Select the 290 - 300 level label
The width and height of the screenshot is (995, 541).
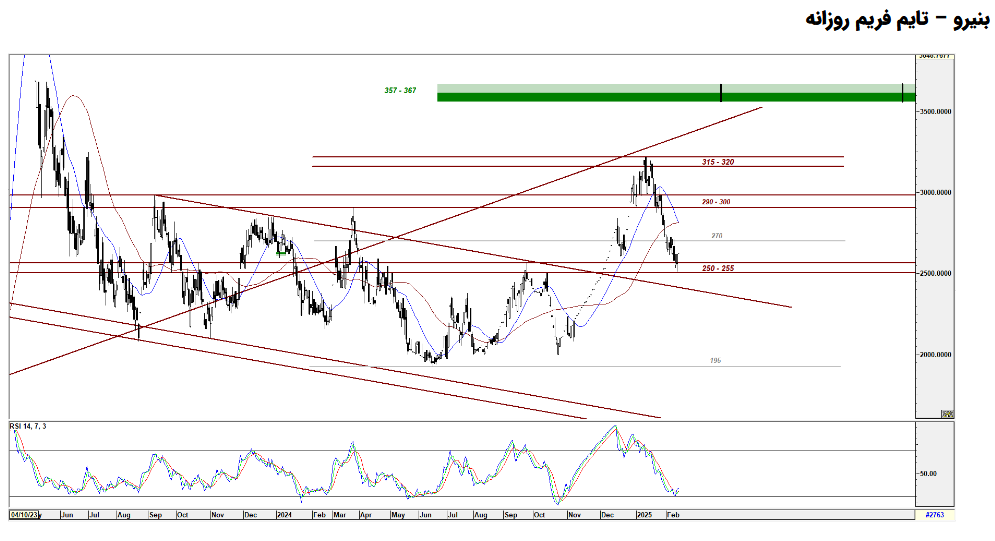716,202
